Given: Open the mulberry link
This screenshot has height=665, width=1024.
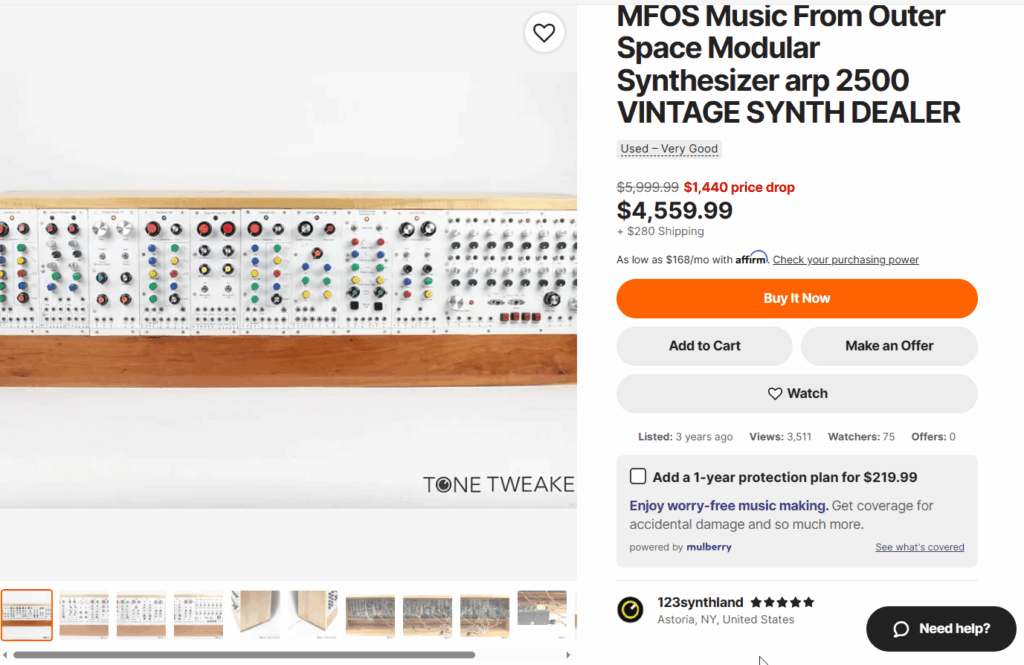Looking at the screenshot, I should click(709, 547).
